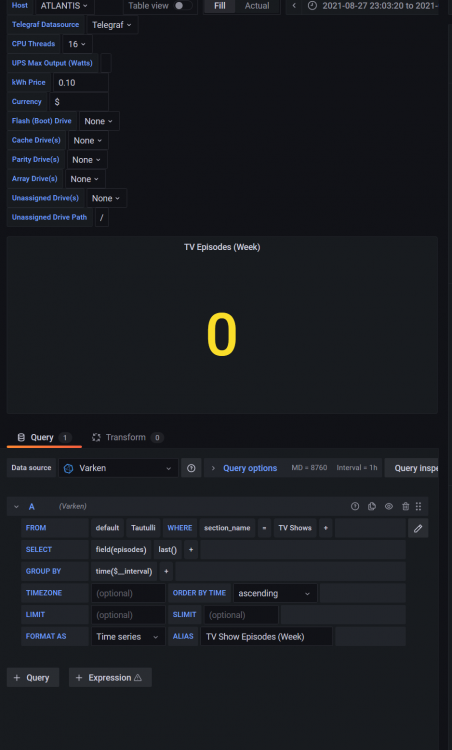Toggle raw query edit mode pencil
This screenshot has width=452, height=750.
pyautogui.click(x=418, y=528)
